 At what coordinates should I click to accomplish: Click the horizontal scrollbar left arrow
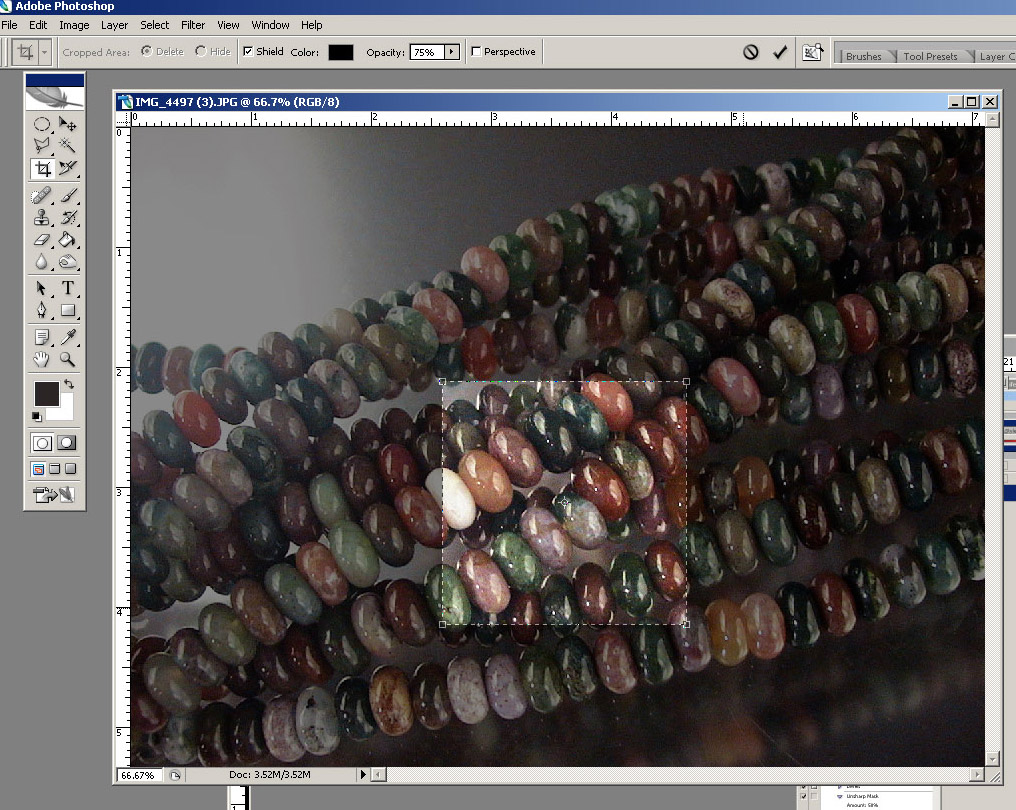[x=378, y=774]
